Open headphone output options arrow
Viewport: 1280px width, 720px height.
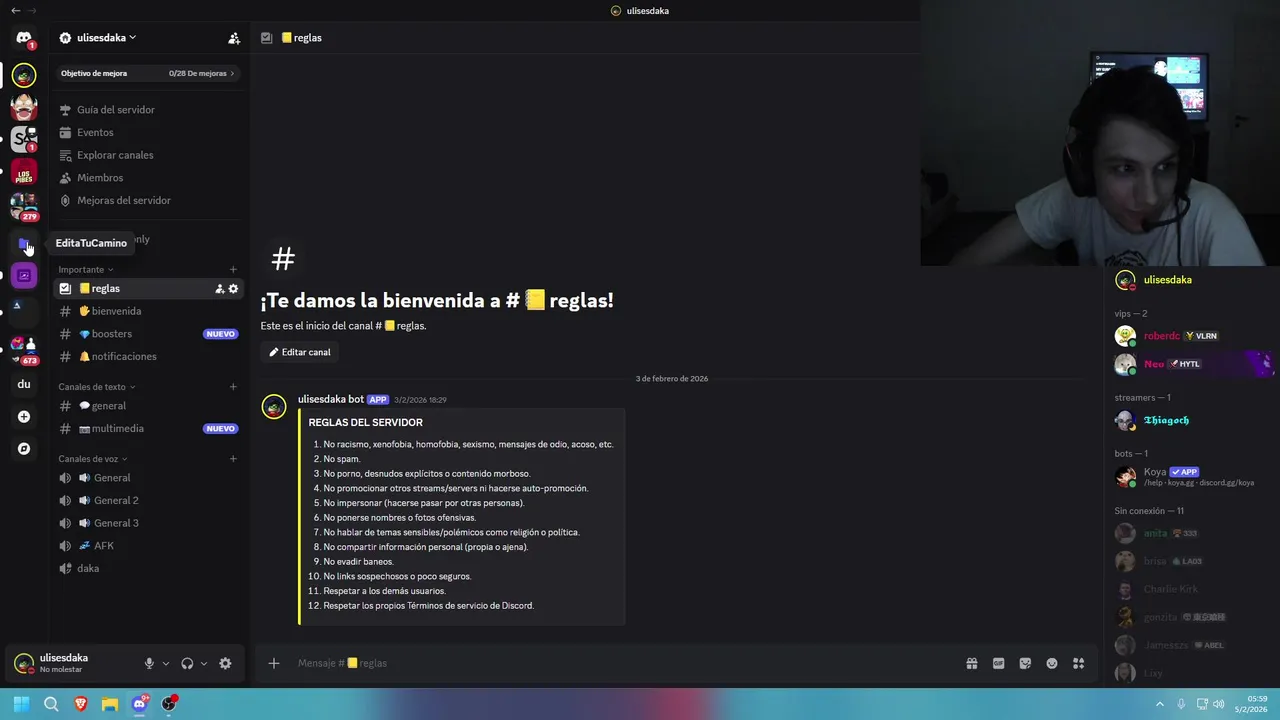(204, 663)
